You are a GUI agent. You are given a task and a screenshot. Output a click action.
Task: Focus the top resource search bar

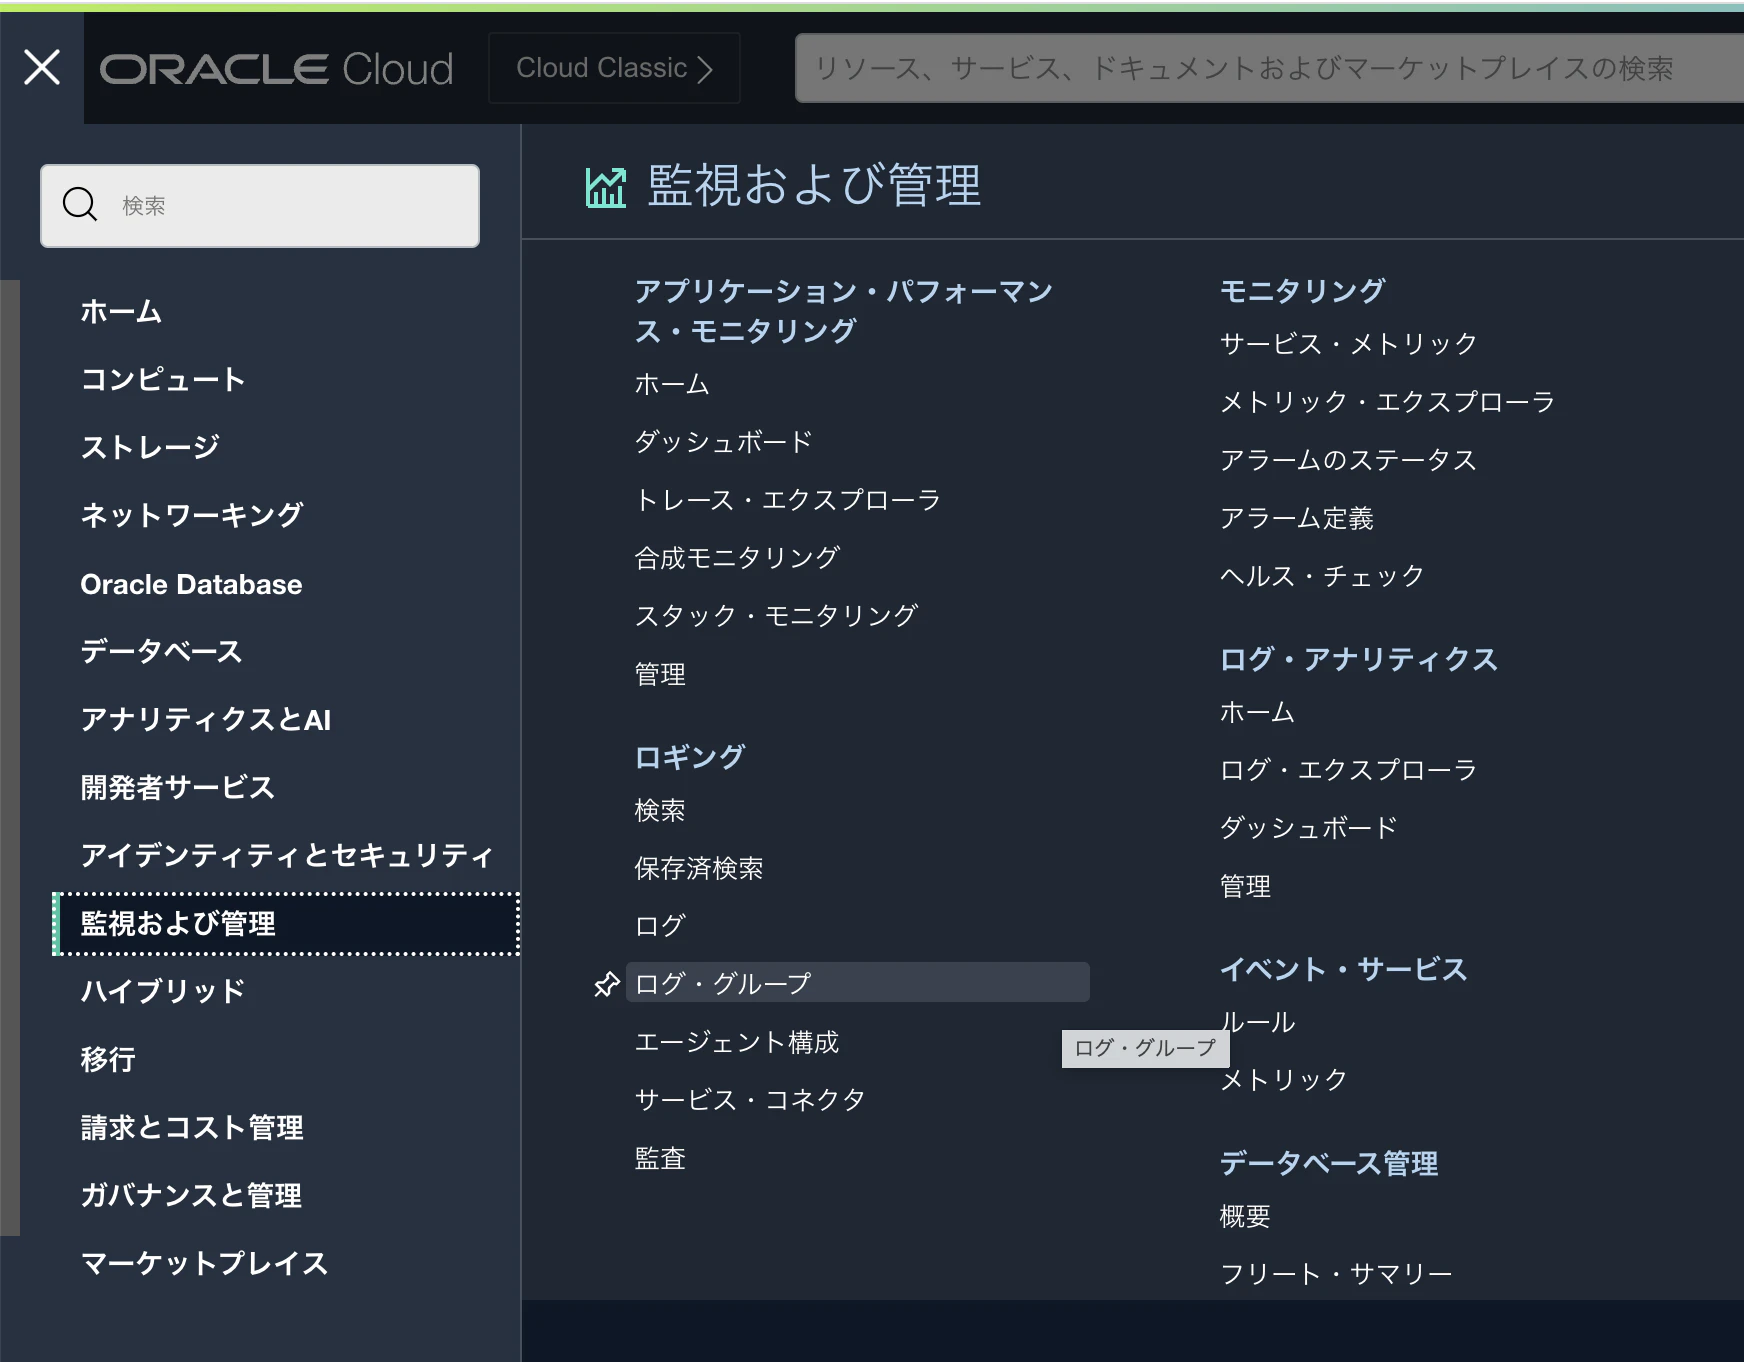click(1268, 68)
